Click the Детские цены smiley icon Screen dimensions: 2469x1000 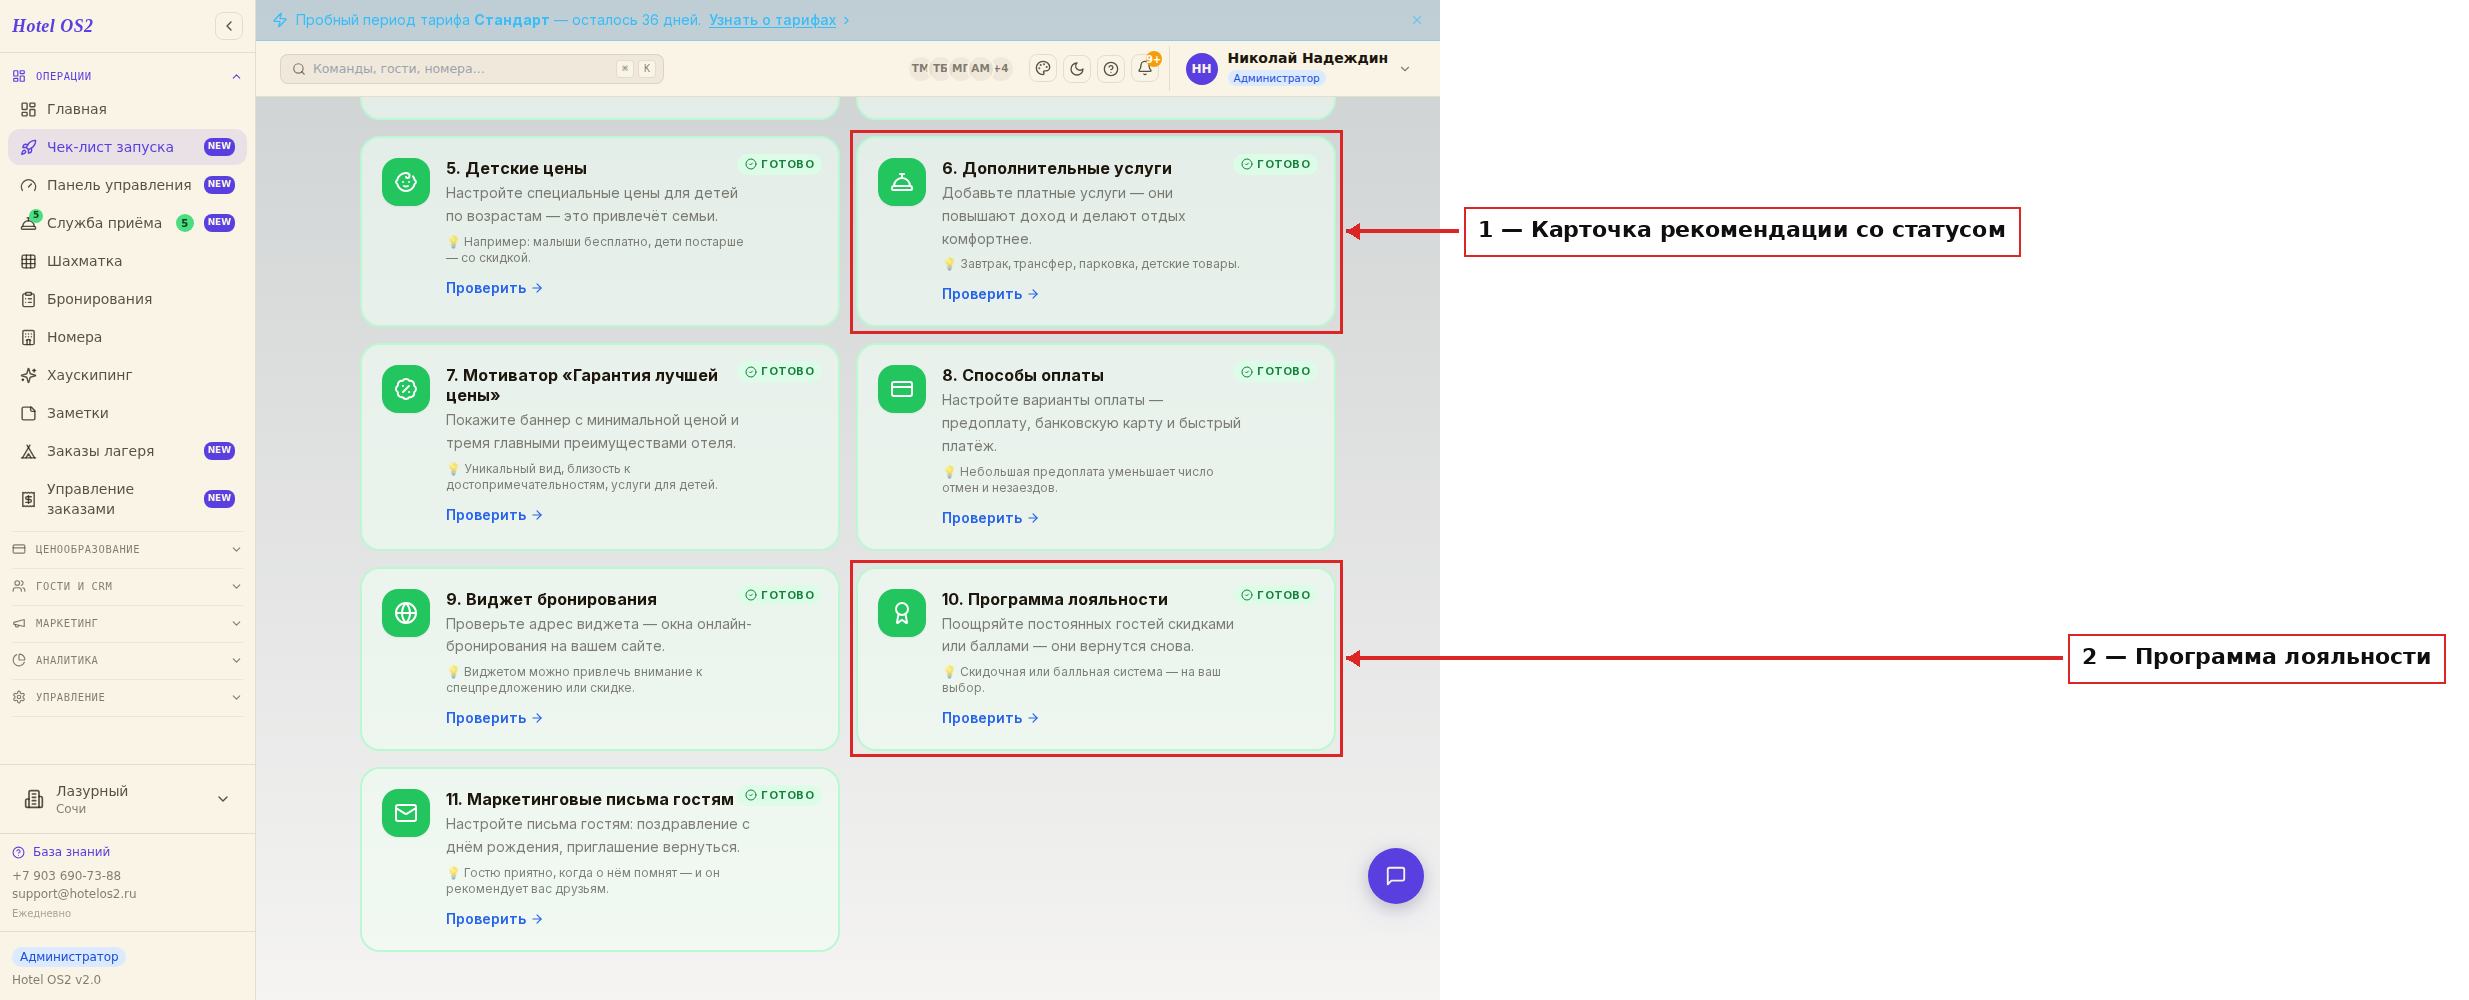406,182
